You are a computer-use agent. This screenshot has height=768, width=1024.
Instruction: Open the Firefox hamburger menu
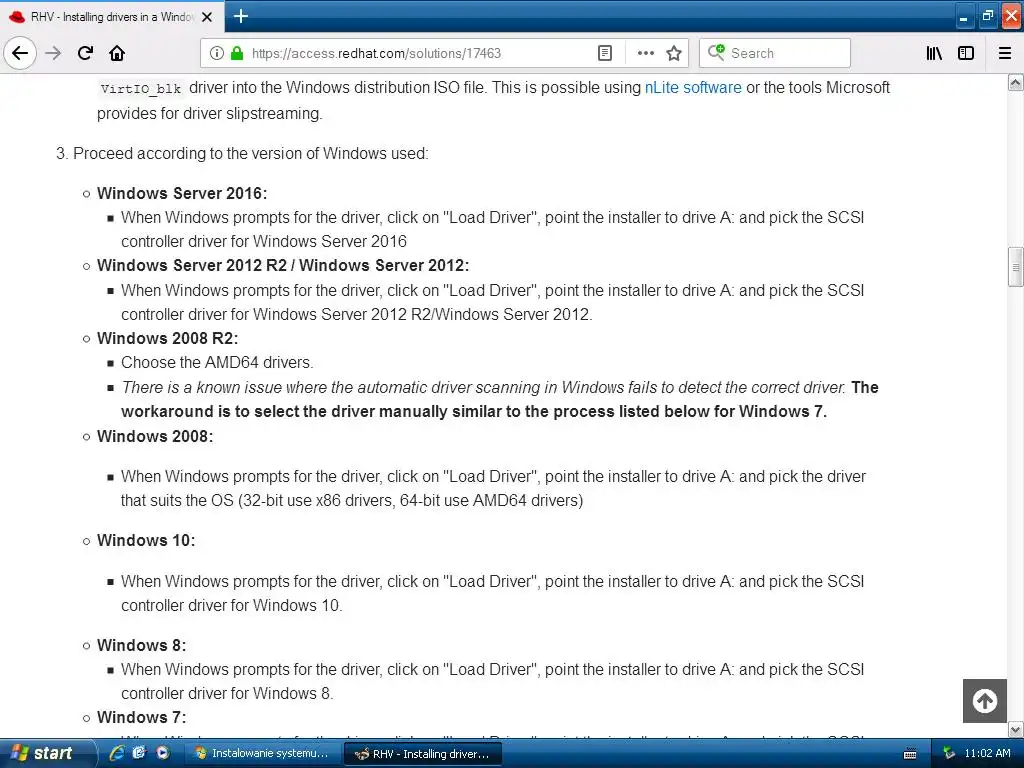(x=1005, y=53)
